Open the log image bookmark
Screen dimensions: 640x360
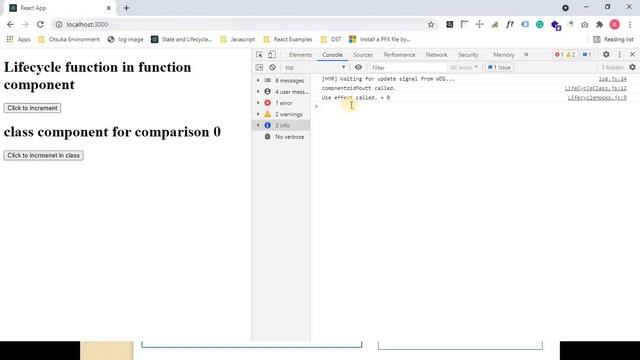tap(126, 39)
